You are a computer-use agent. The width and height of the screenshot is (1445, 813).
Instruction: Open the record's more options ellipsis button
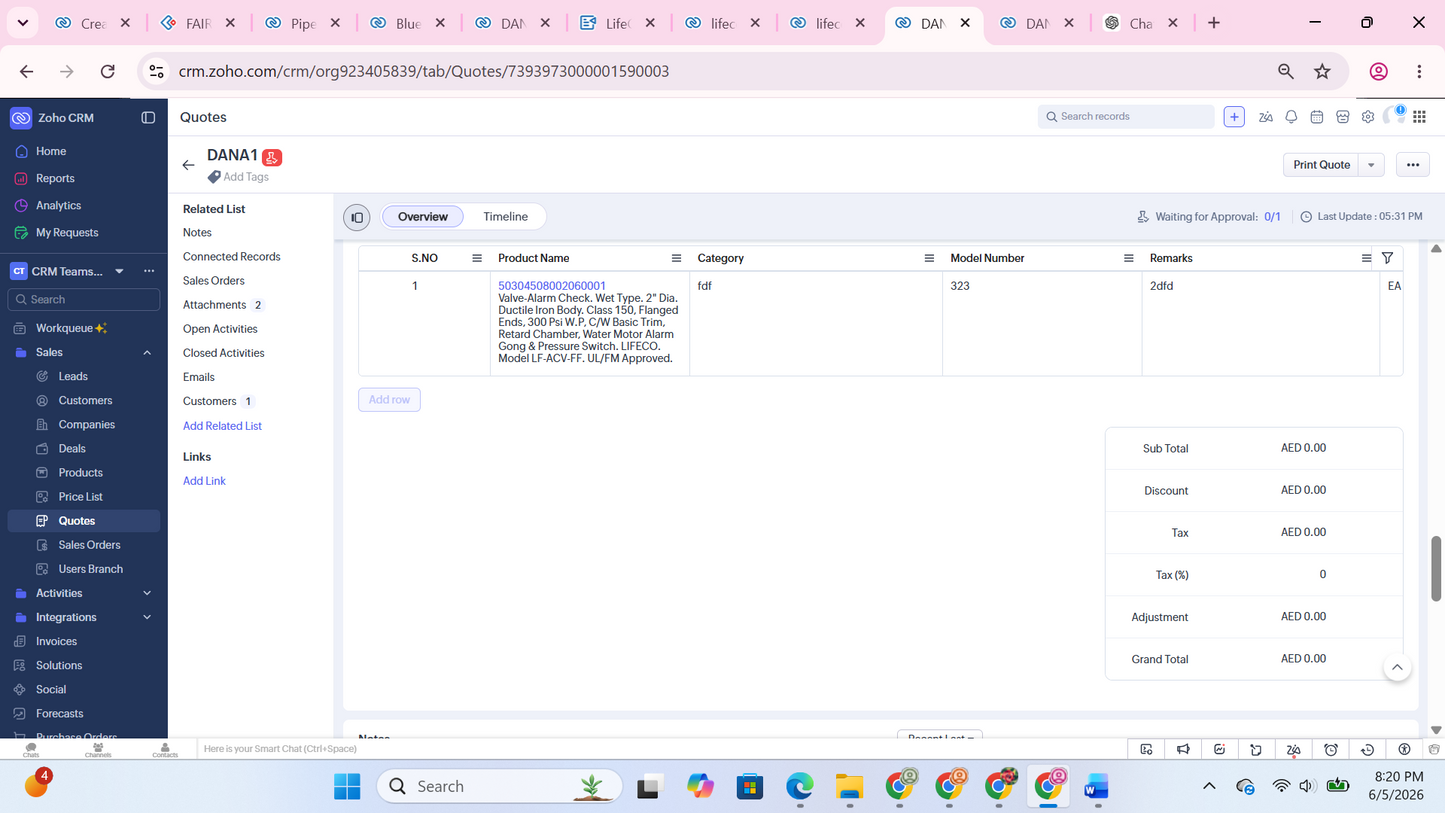click(x=1413, y=165)
